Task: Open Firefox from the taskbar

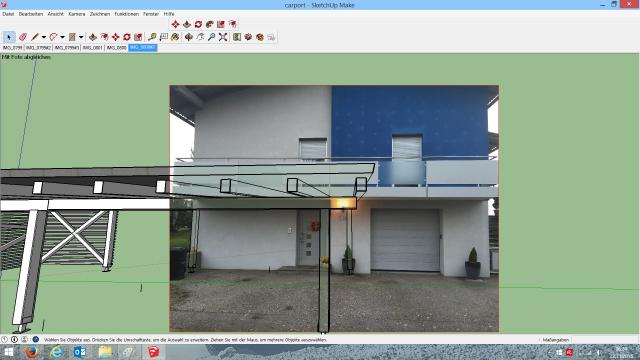Action: click(x=32, y=352)
